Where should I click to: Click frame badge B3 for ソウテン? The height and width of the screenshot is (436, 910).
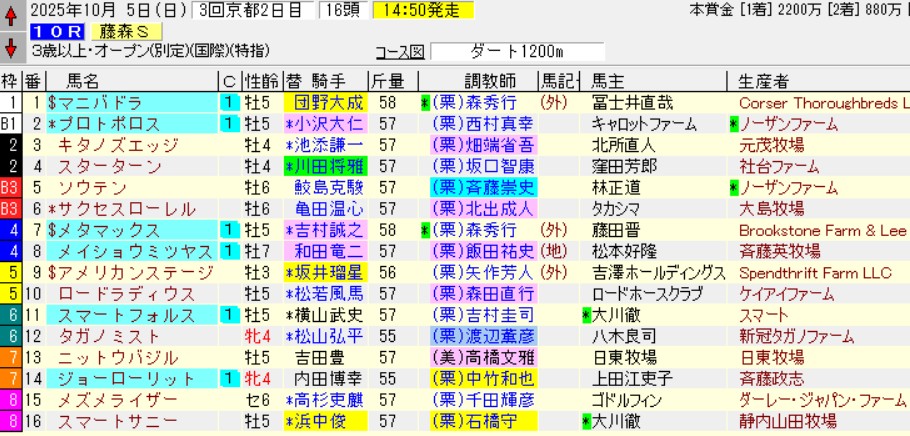coord(10,187)
